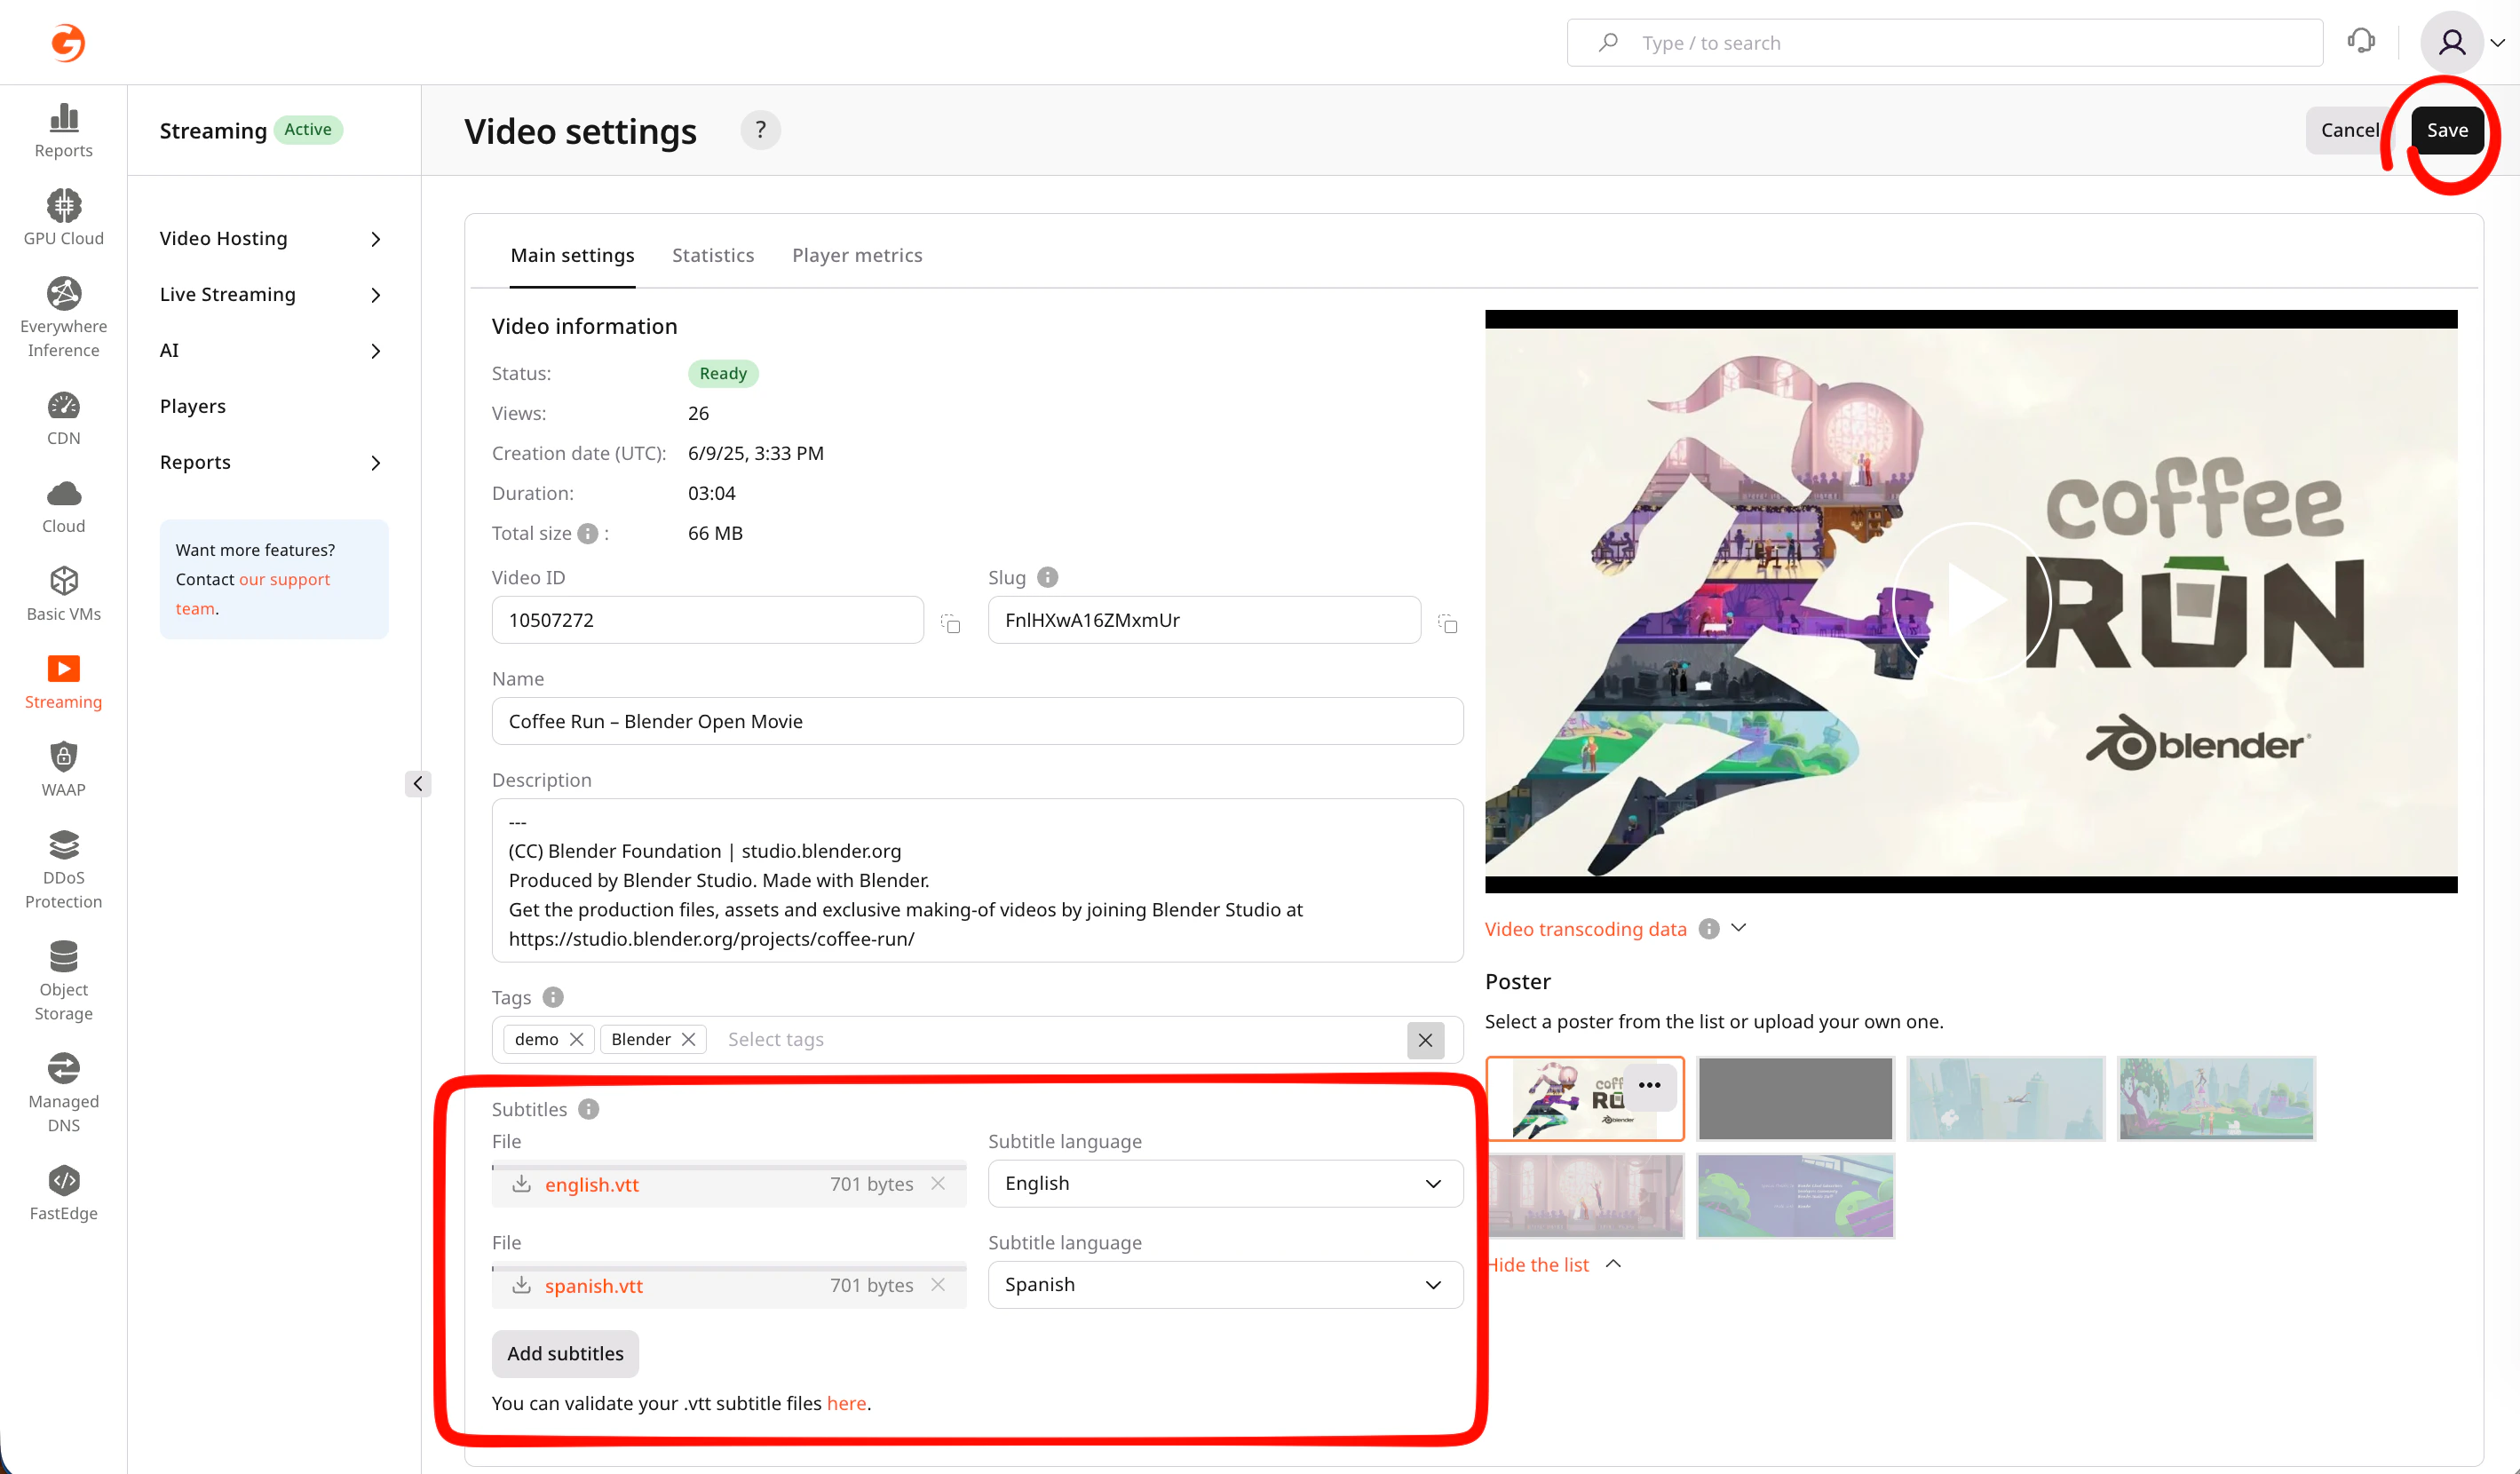The image size is (2520, 1474).
Task: Switch to the Statistics tab
Action: (713, 256)
